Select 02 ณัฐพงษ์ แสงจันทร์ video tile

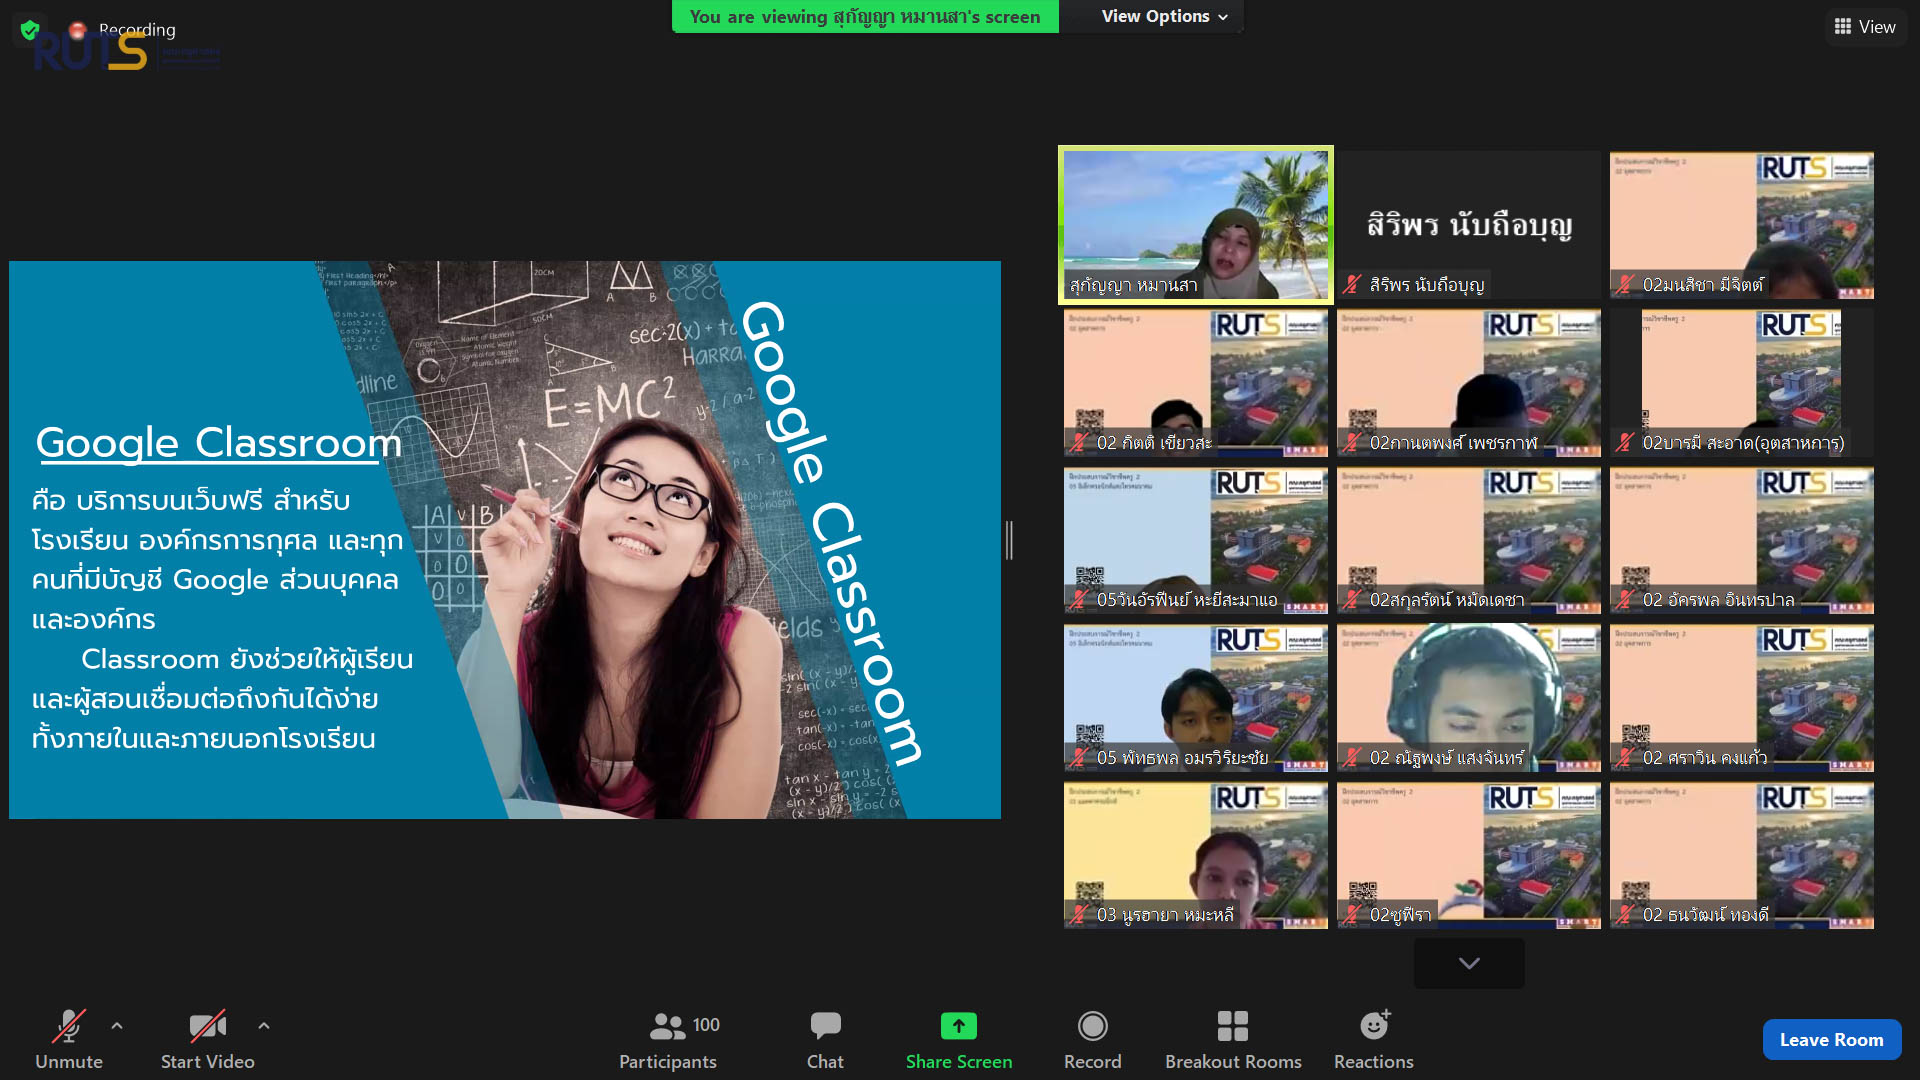[1469, 698]
